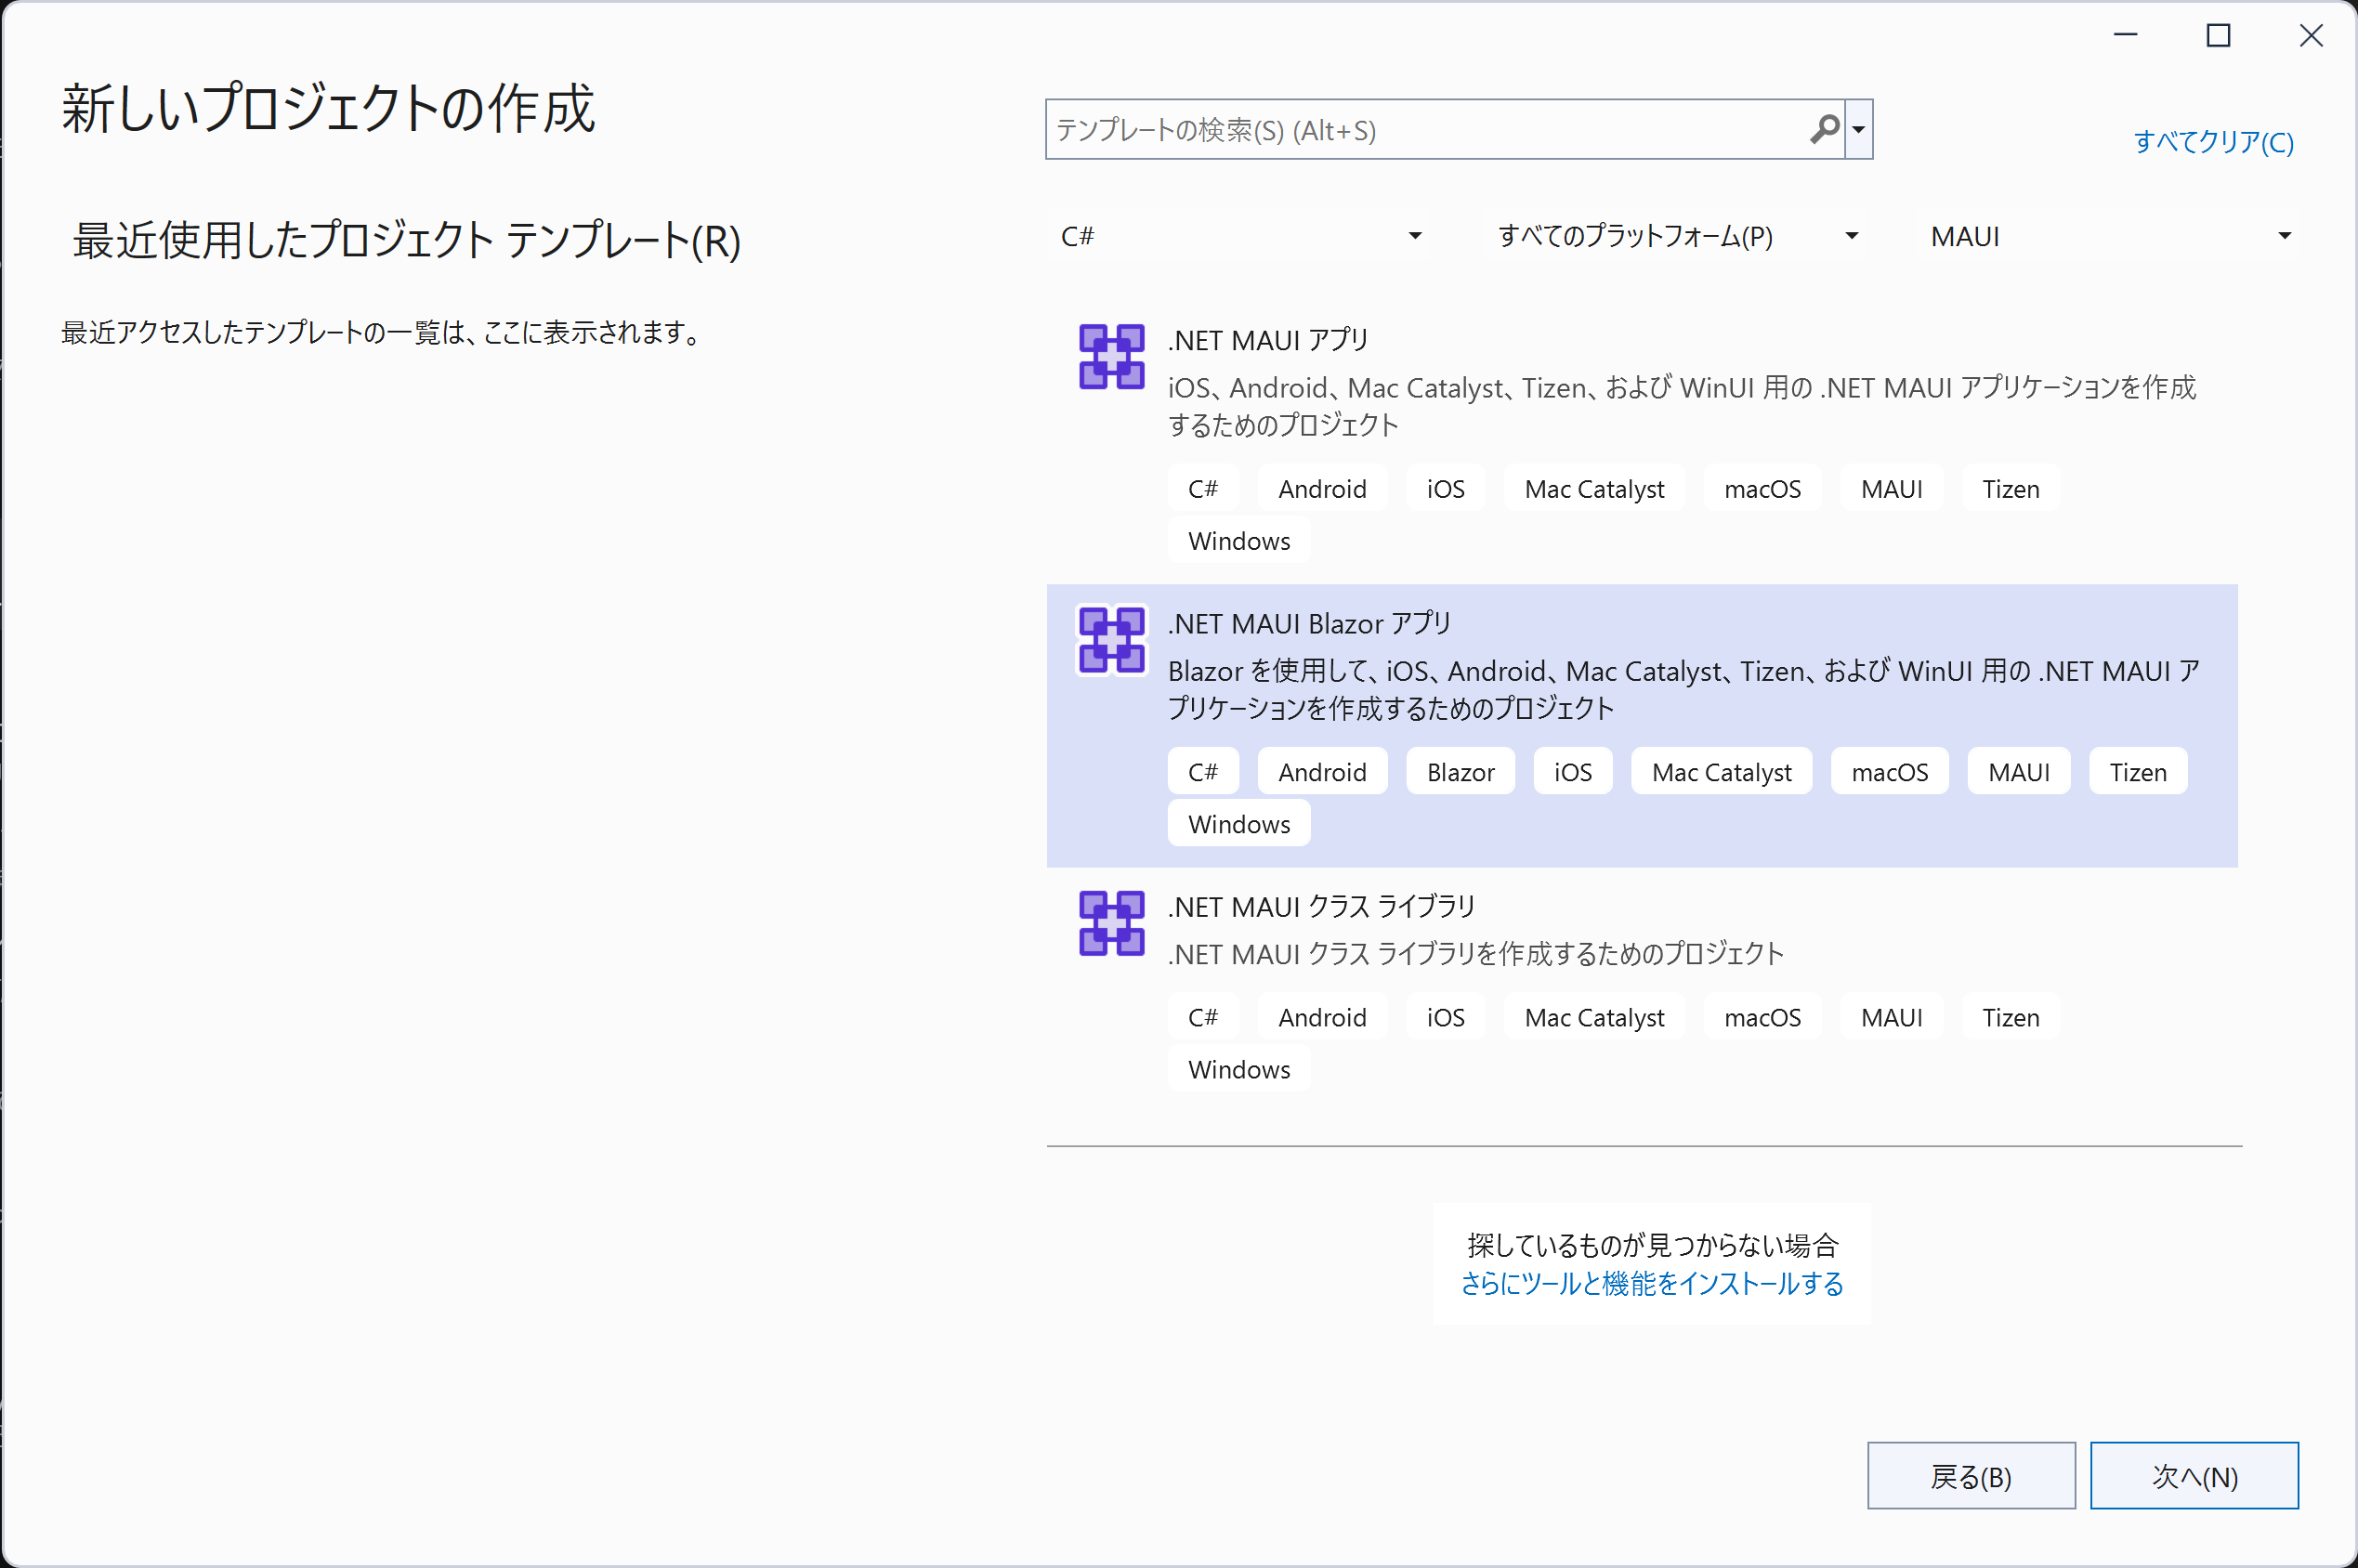Click the Windows tag in Blazor template
Viewport: 2358px width, 1568px height.
tap(1239, 824)
